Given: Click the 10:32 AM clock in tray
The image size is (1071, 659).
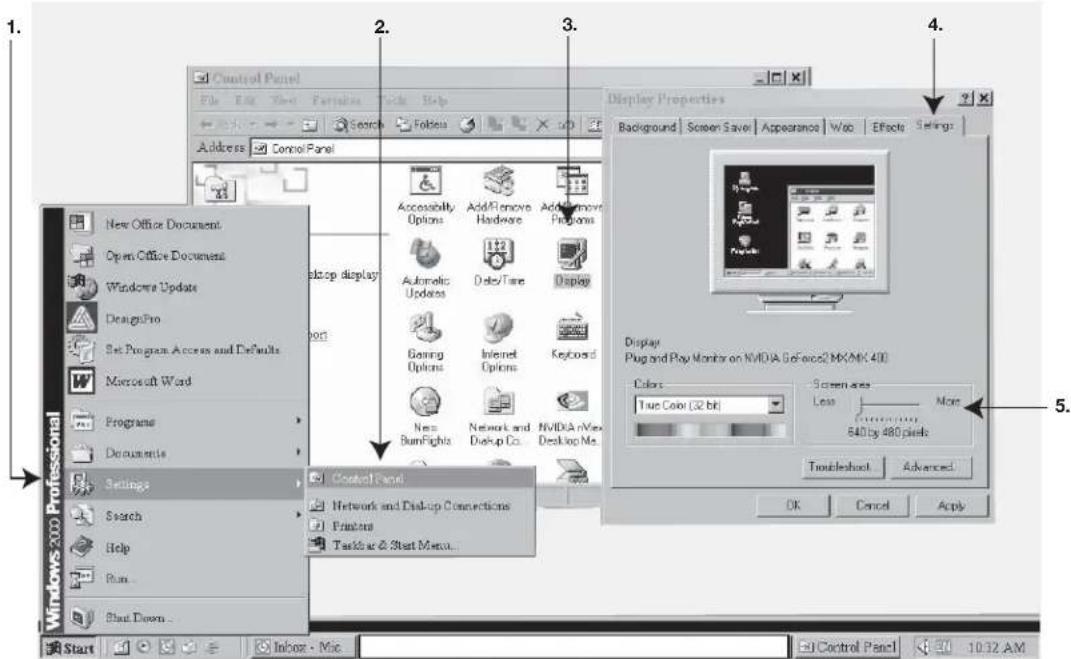Looking at the screenshot, I should [x=996, y=647].
